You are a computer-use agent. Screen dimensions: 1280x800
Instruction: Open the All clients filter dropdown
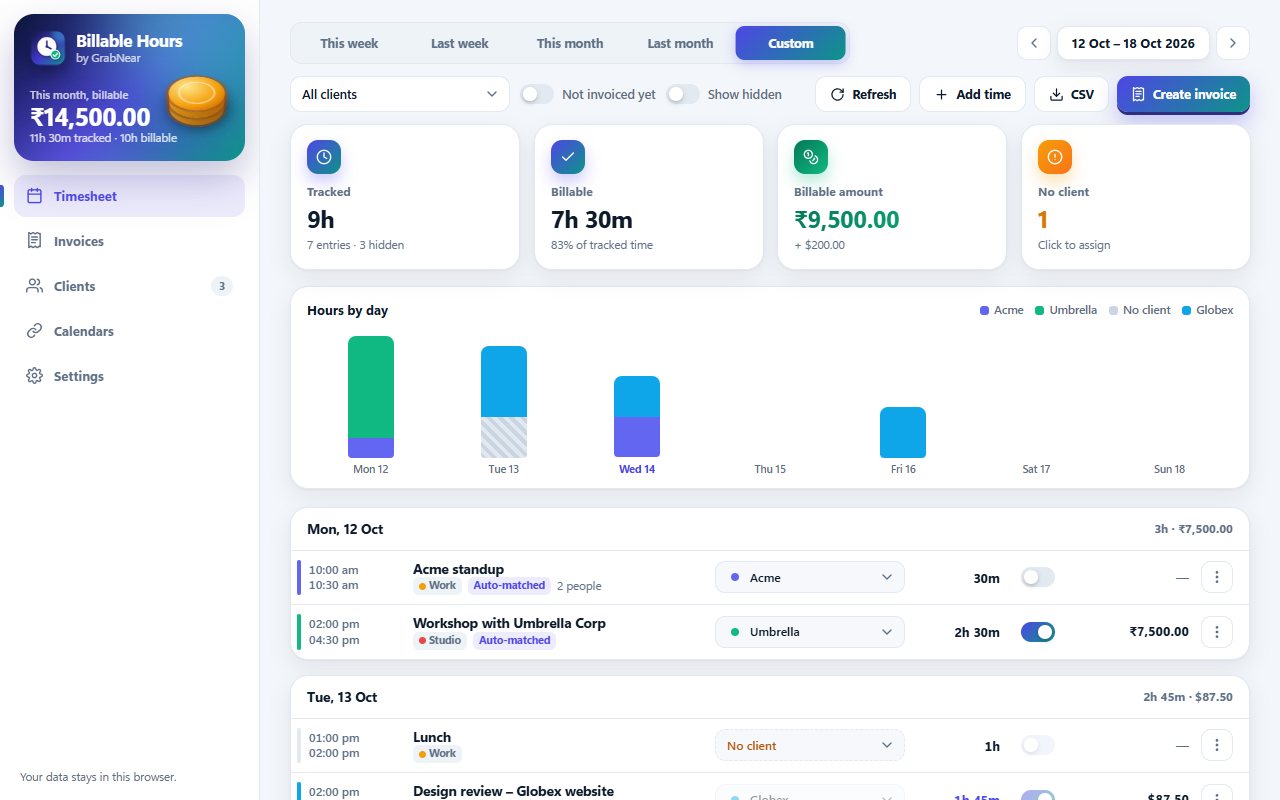coord(400,94)
